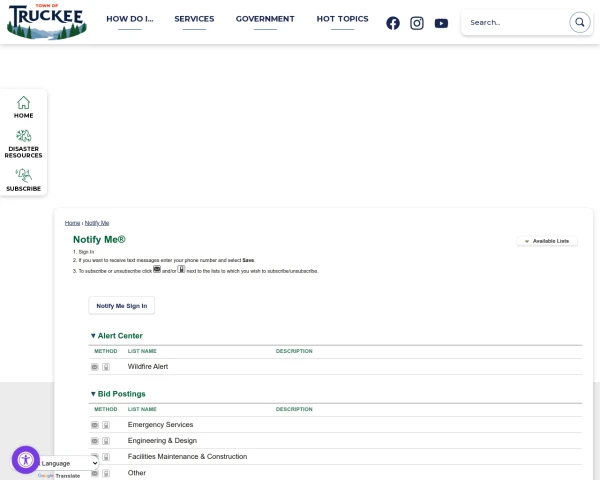Open the YouTube channel icon
The height and width of the screenshot is (480, 600).
click(441, 23)
